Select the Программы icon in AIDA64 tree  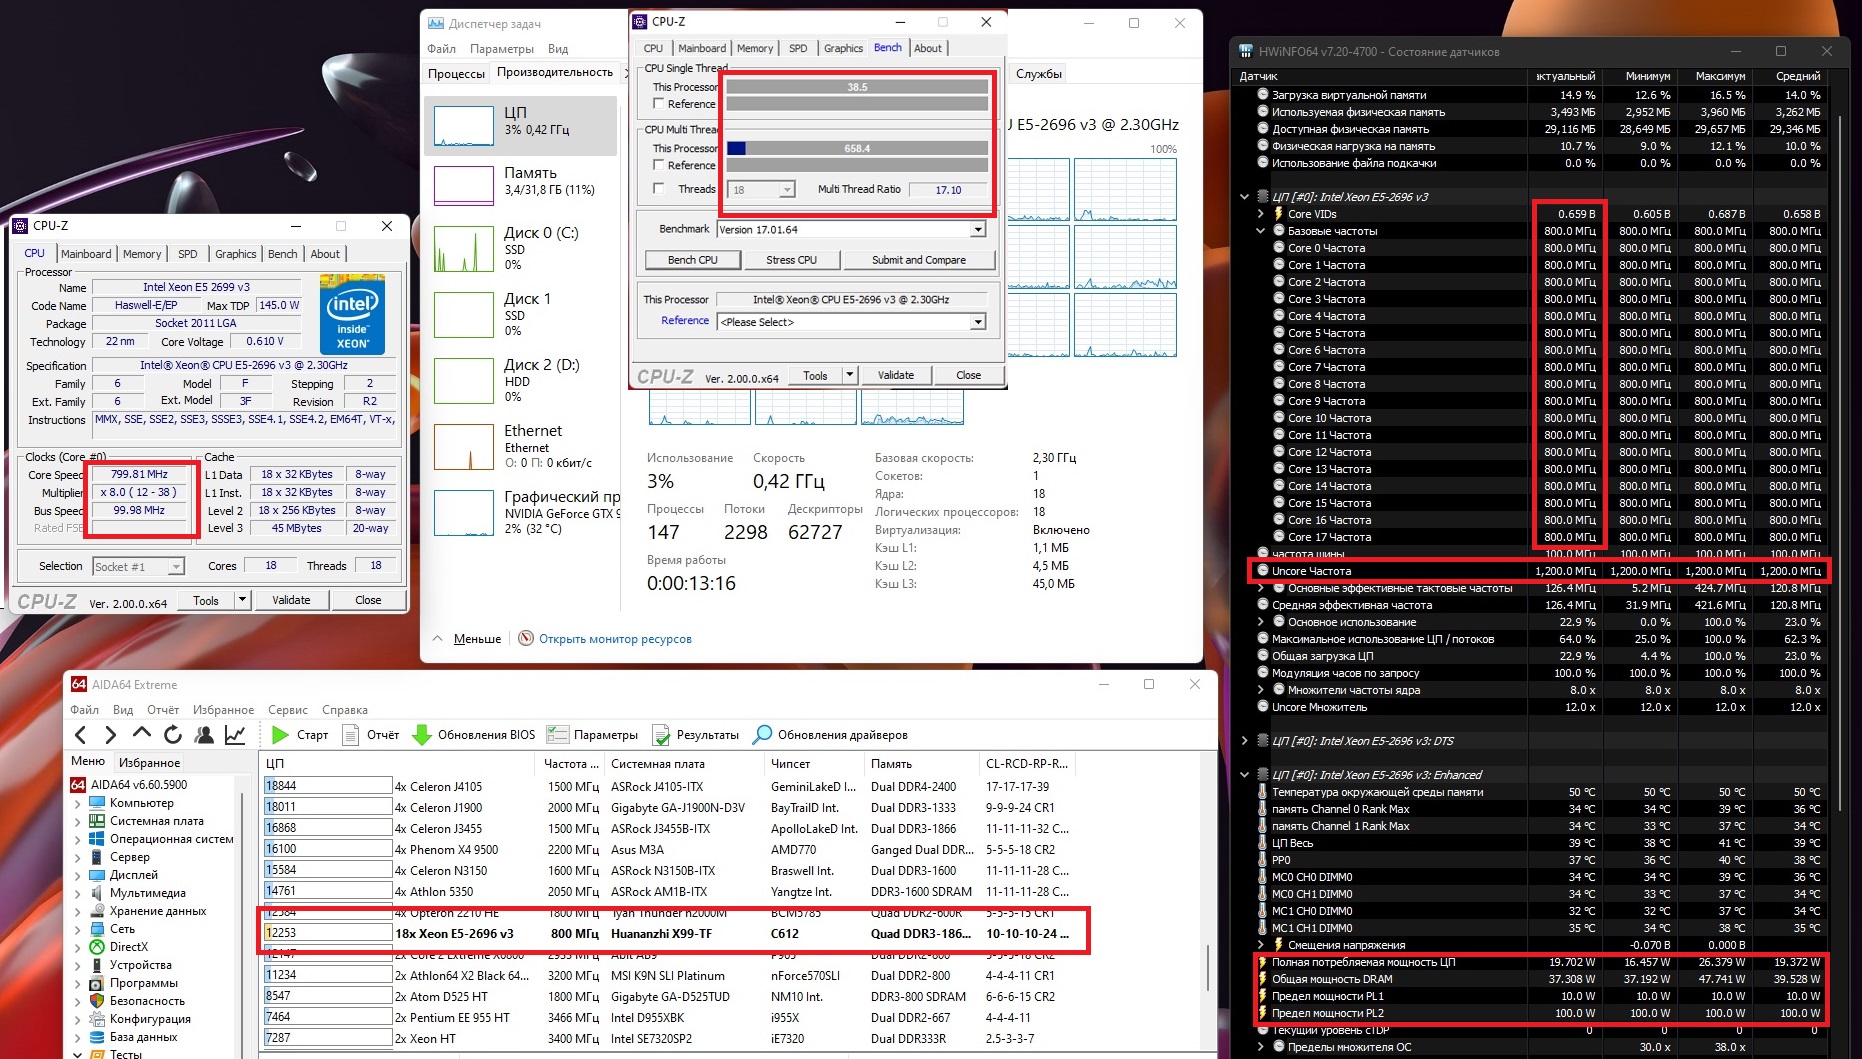(97, 983)
